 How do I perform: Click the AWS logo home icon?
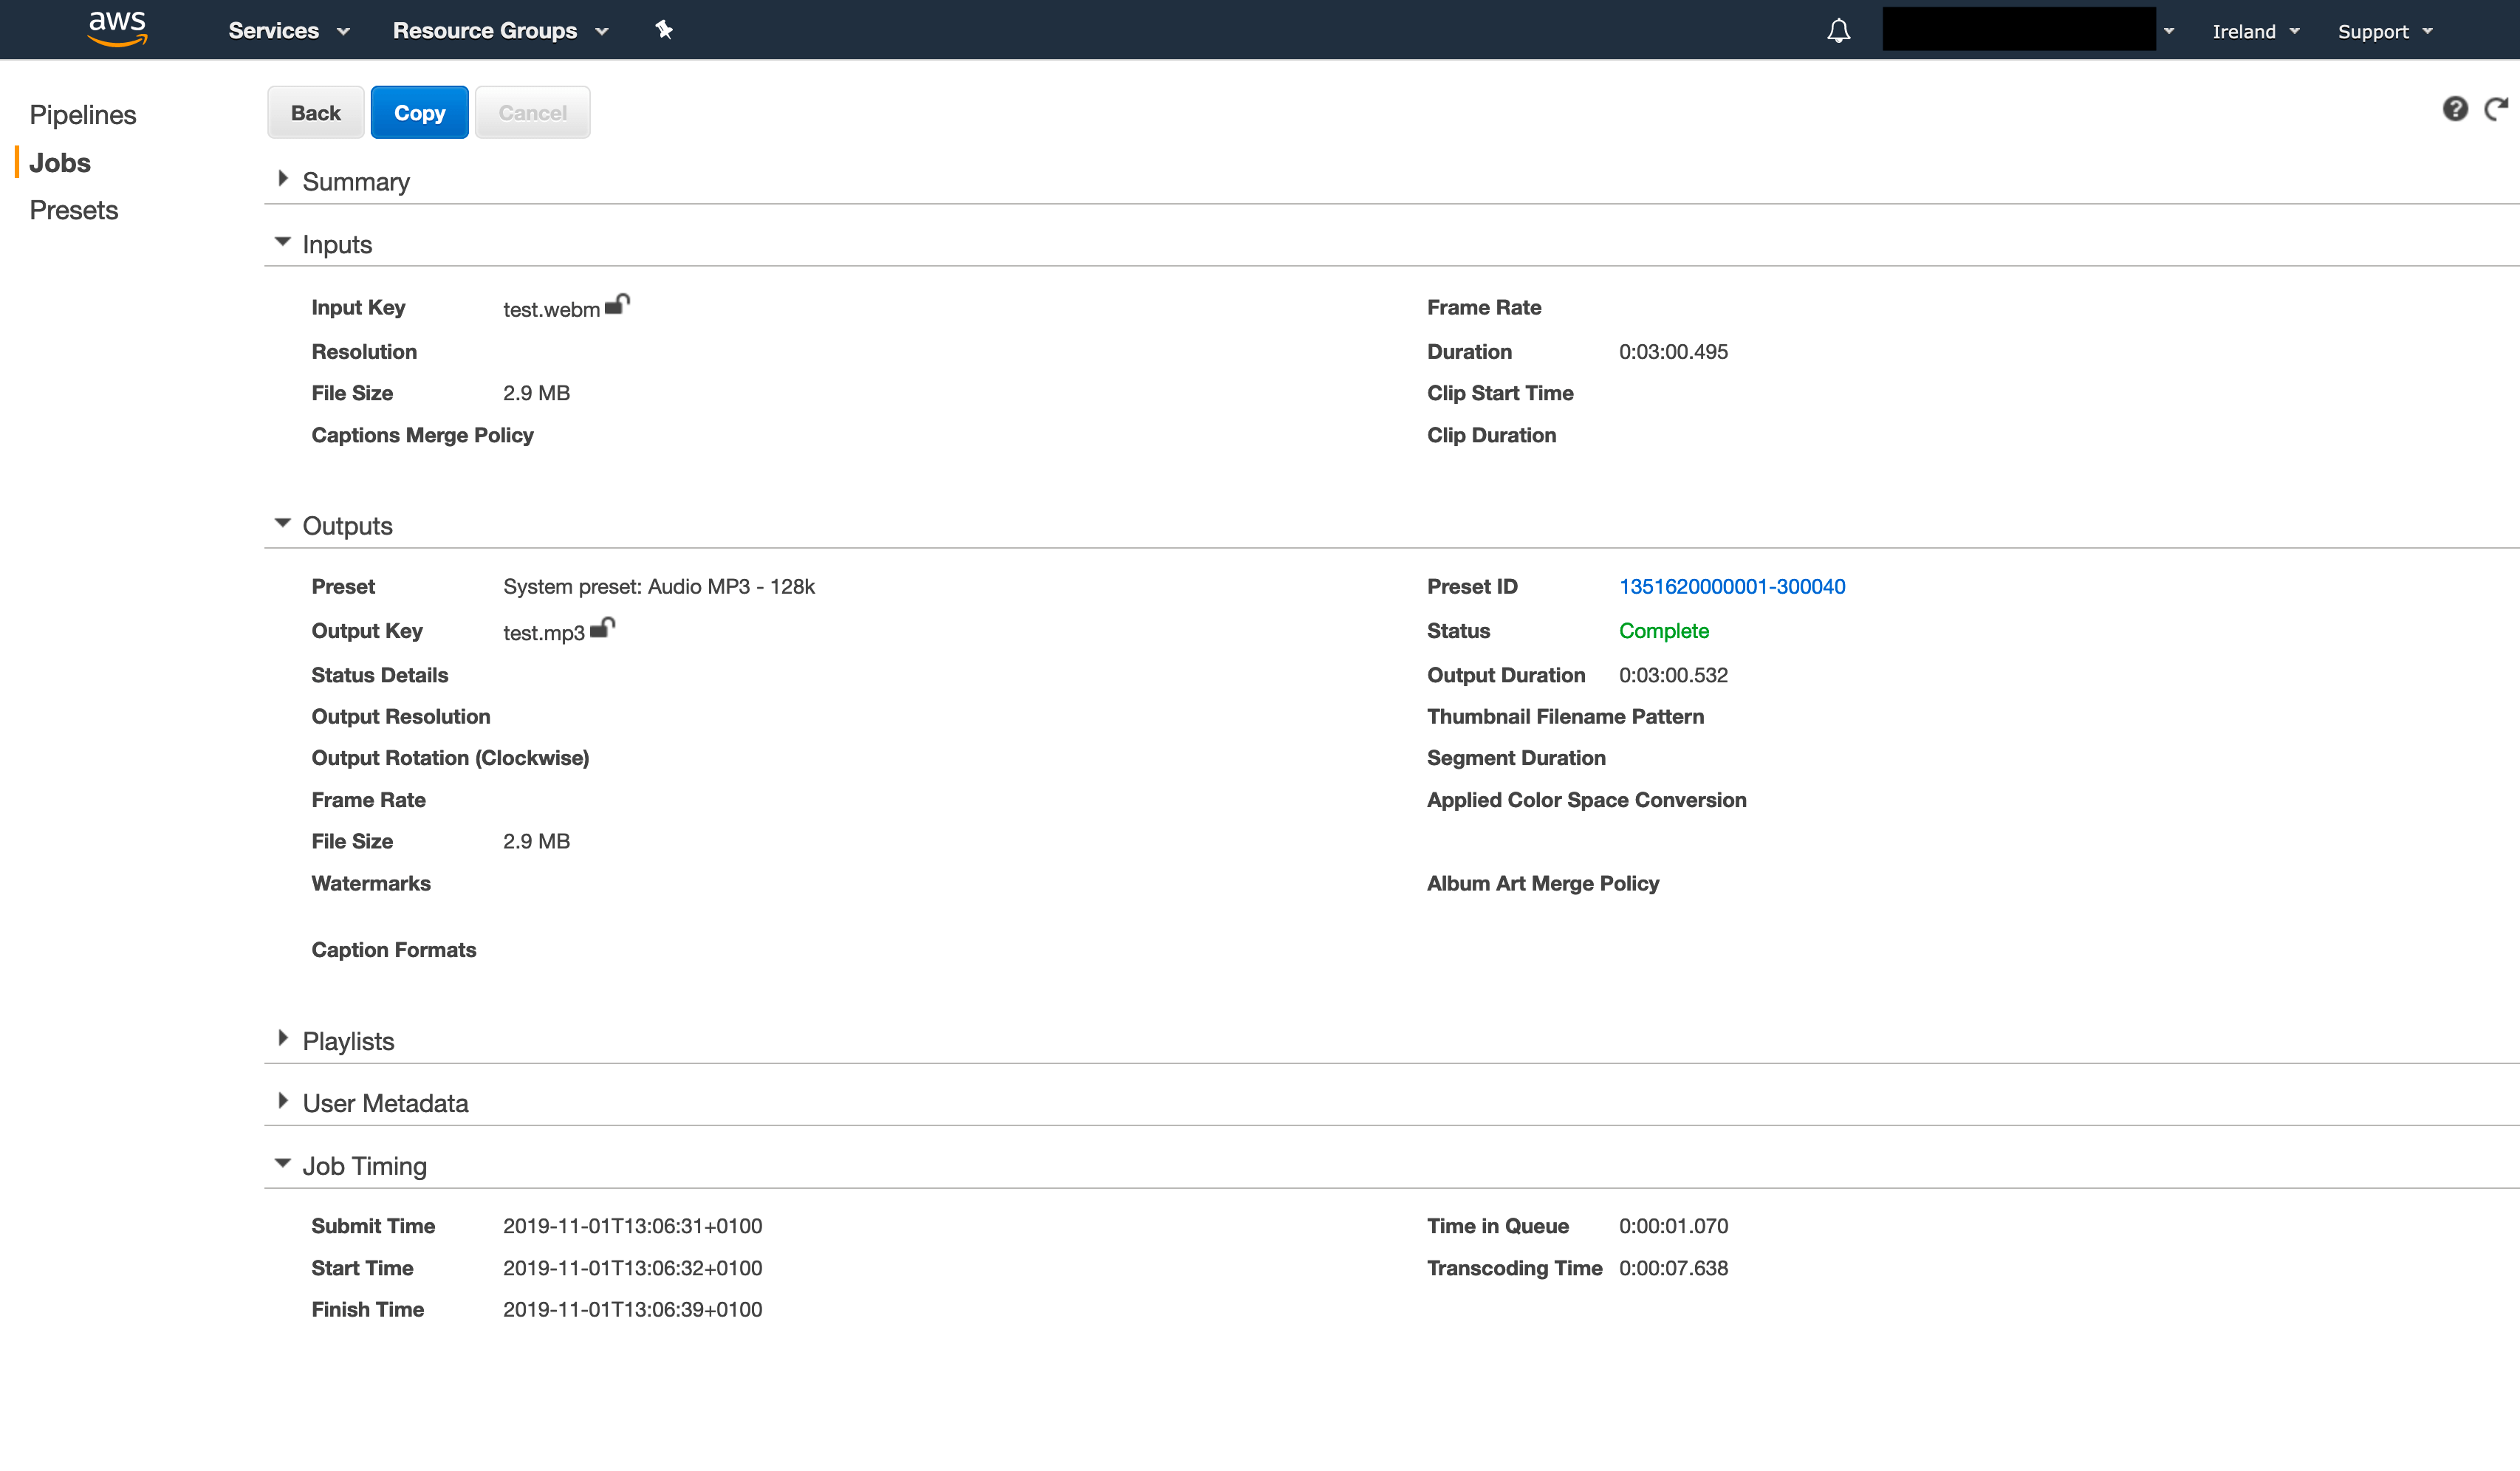(x=117, y=29)
